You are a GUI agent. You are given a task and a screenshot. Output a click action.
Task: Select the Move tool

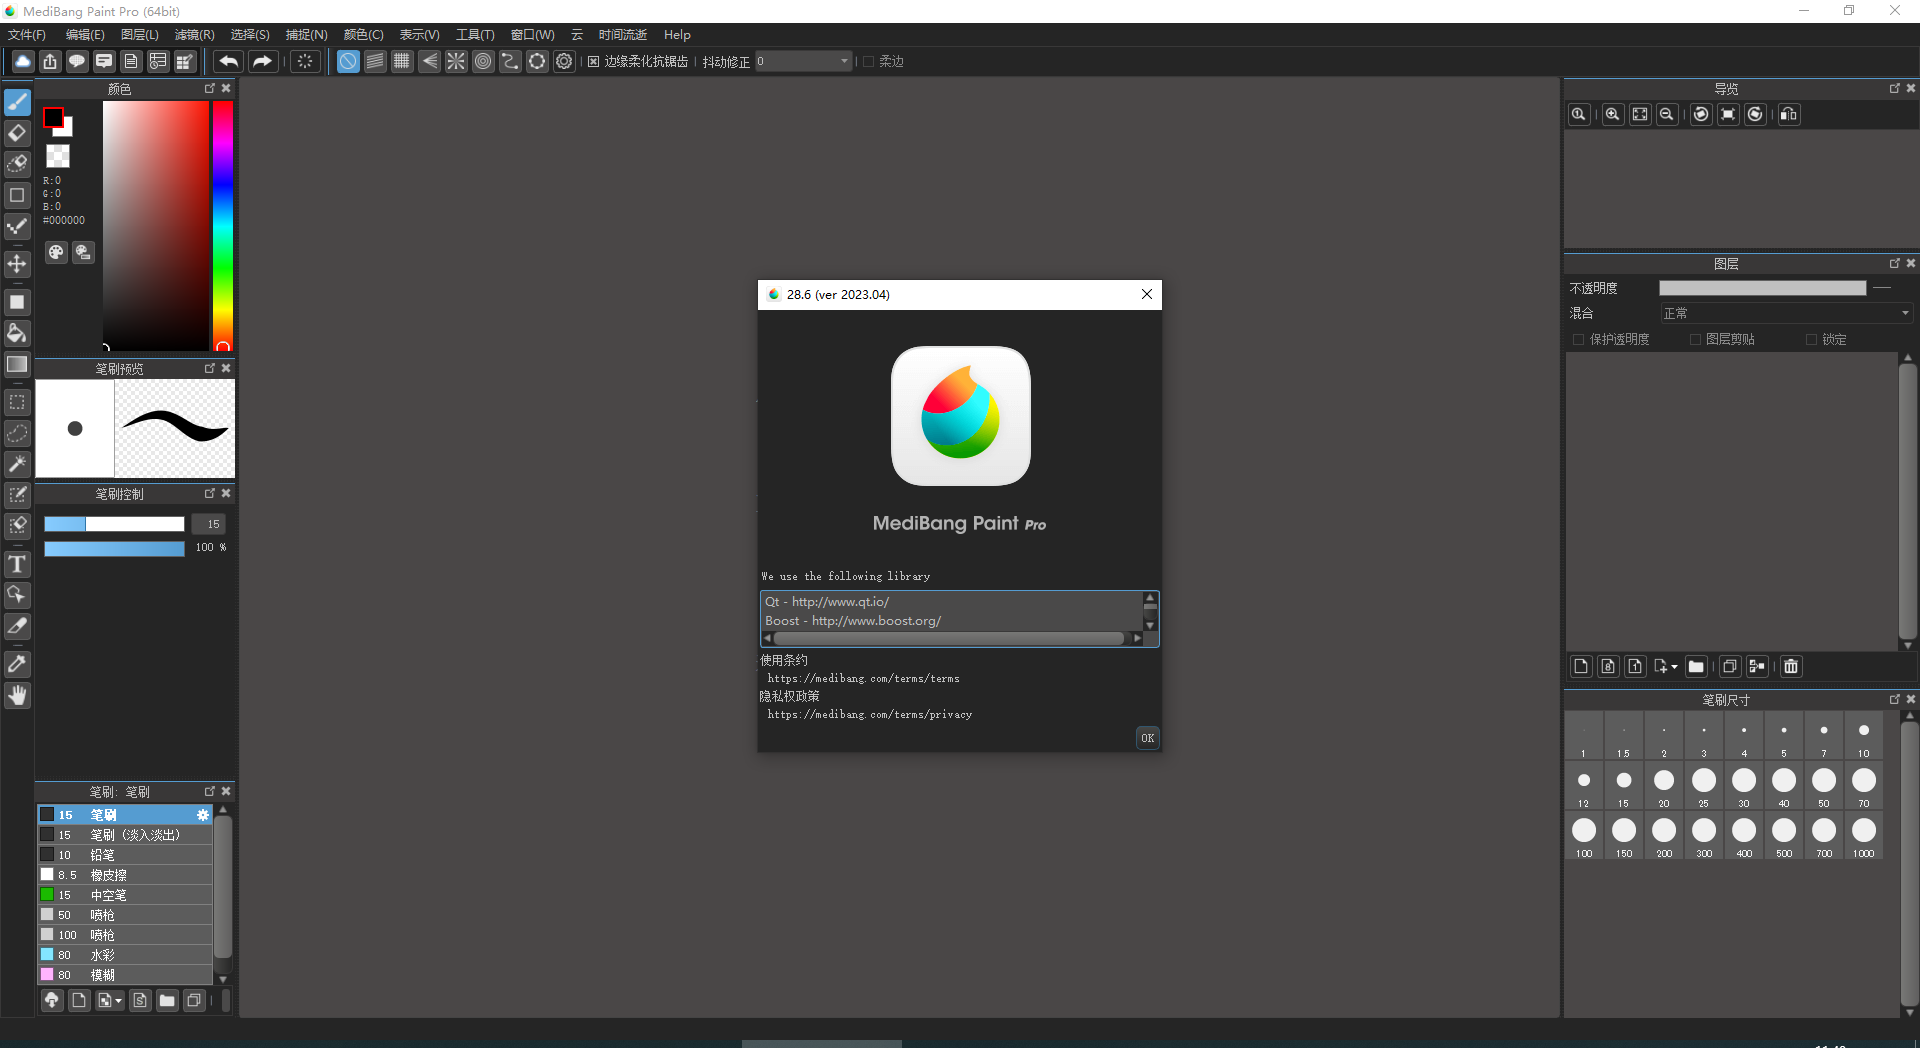17,264
